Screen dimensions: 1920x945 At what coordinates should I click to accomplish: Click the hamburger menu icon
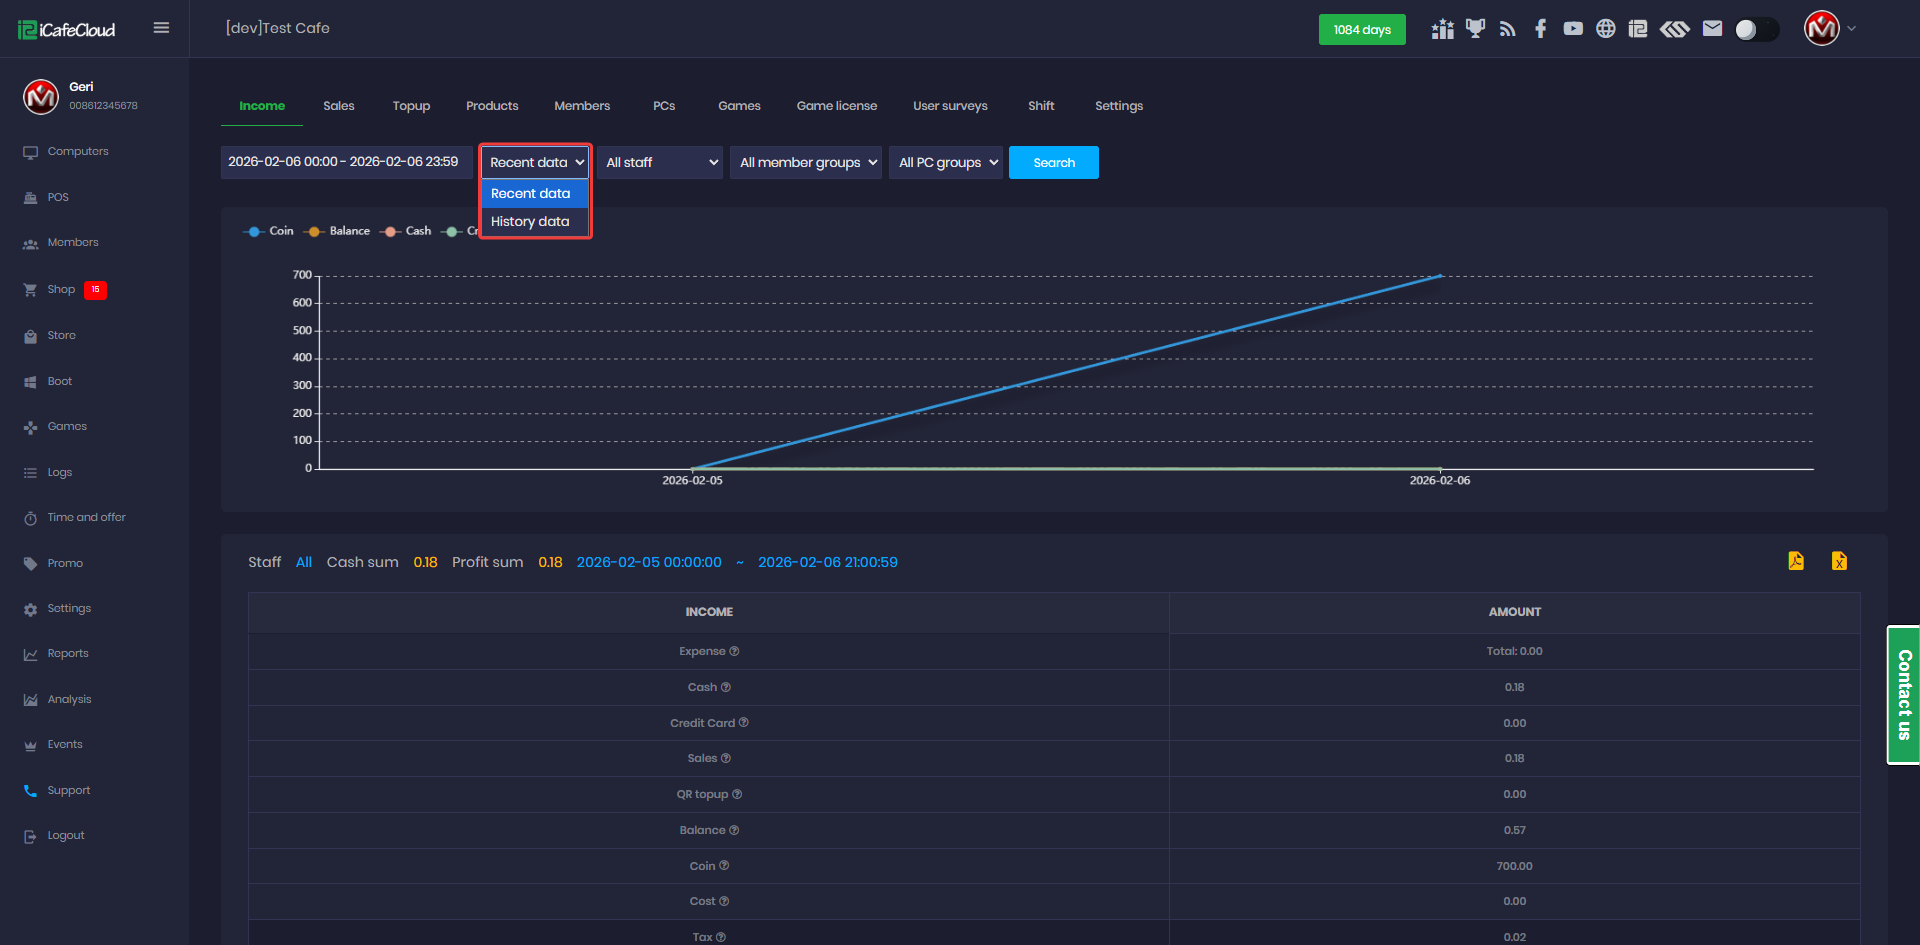(x=161, y=28)
